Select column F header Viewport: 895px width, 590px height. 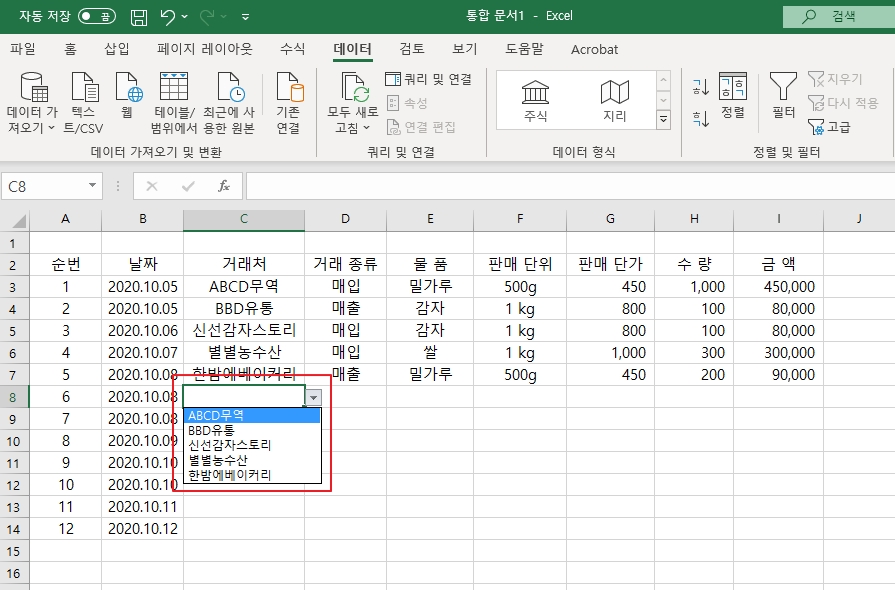point(520,219)
